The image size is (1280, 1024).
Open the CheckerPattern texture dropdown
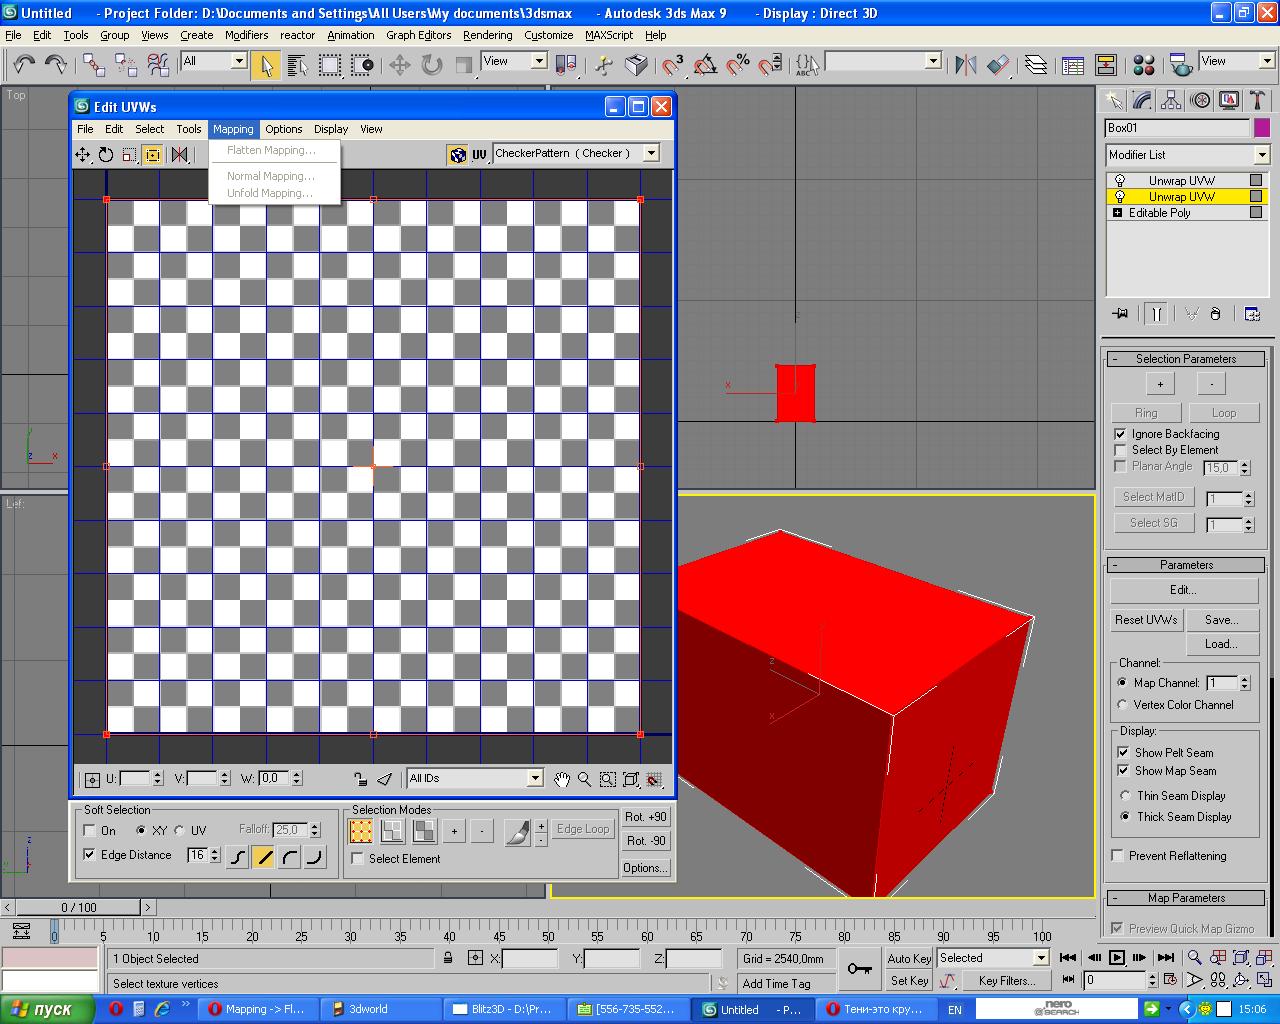tap(651, 154)
